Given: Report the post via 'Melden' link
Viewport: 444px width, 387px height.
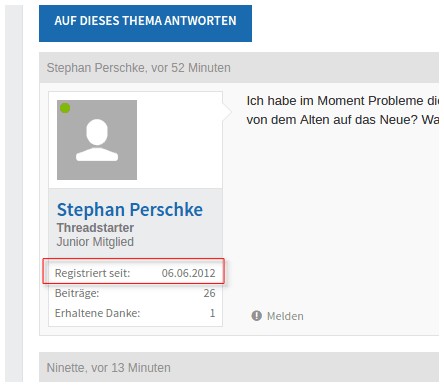Looking at the screenshot, I should 285,316.
